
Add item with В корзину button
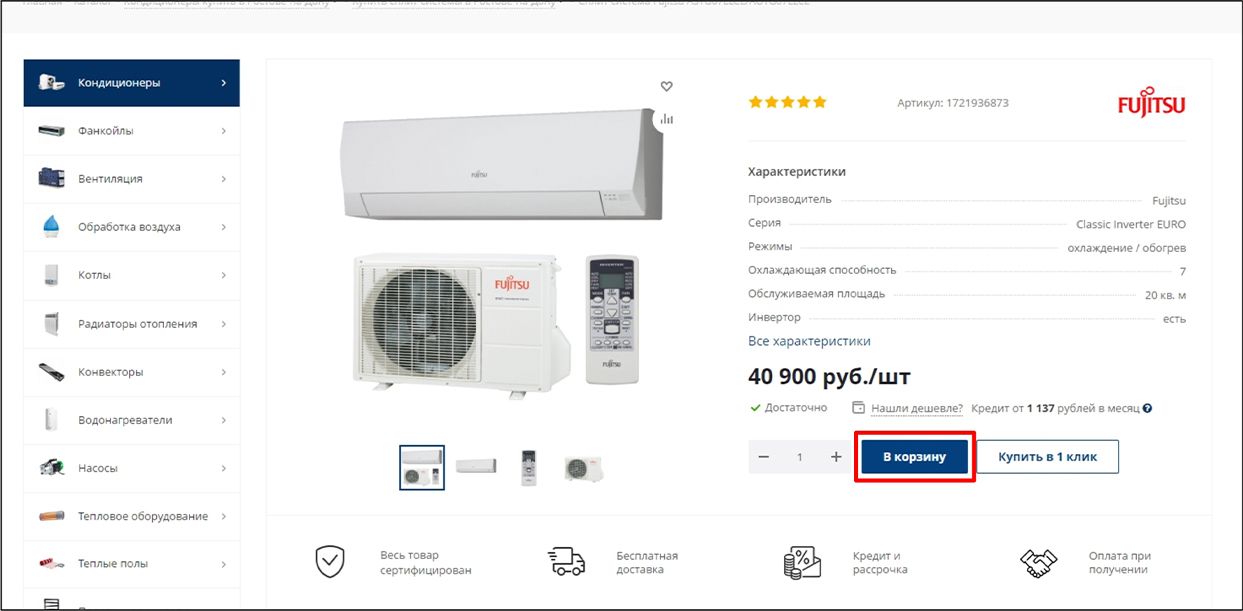click(914, 457)
